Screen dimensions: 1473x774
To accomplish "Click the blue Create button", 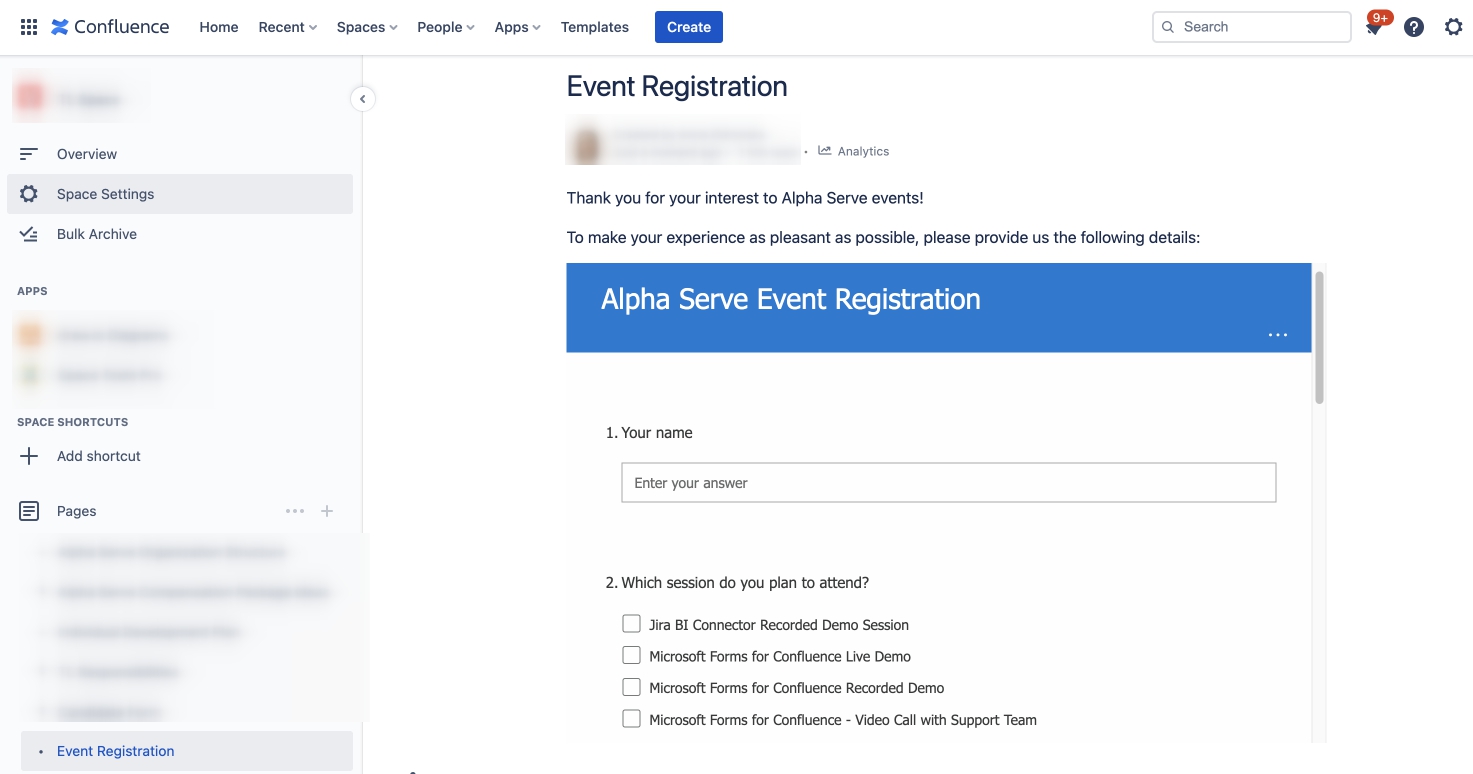I will pyautogui.click(x=689, y=27).
